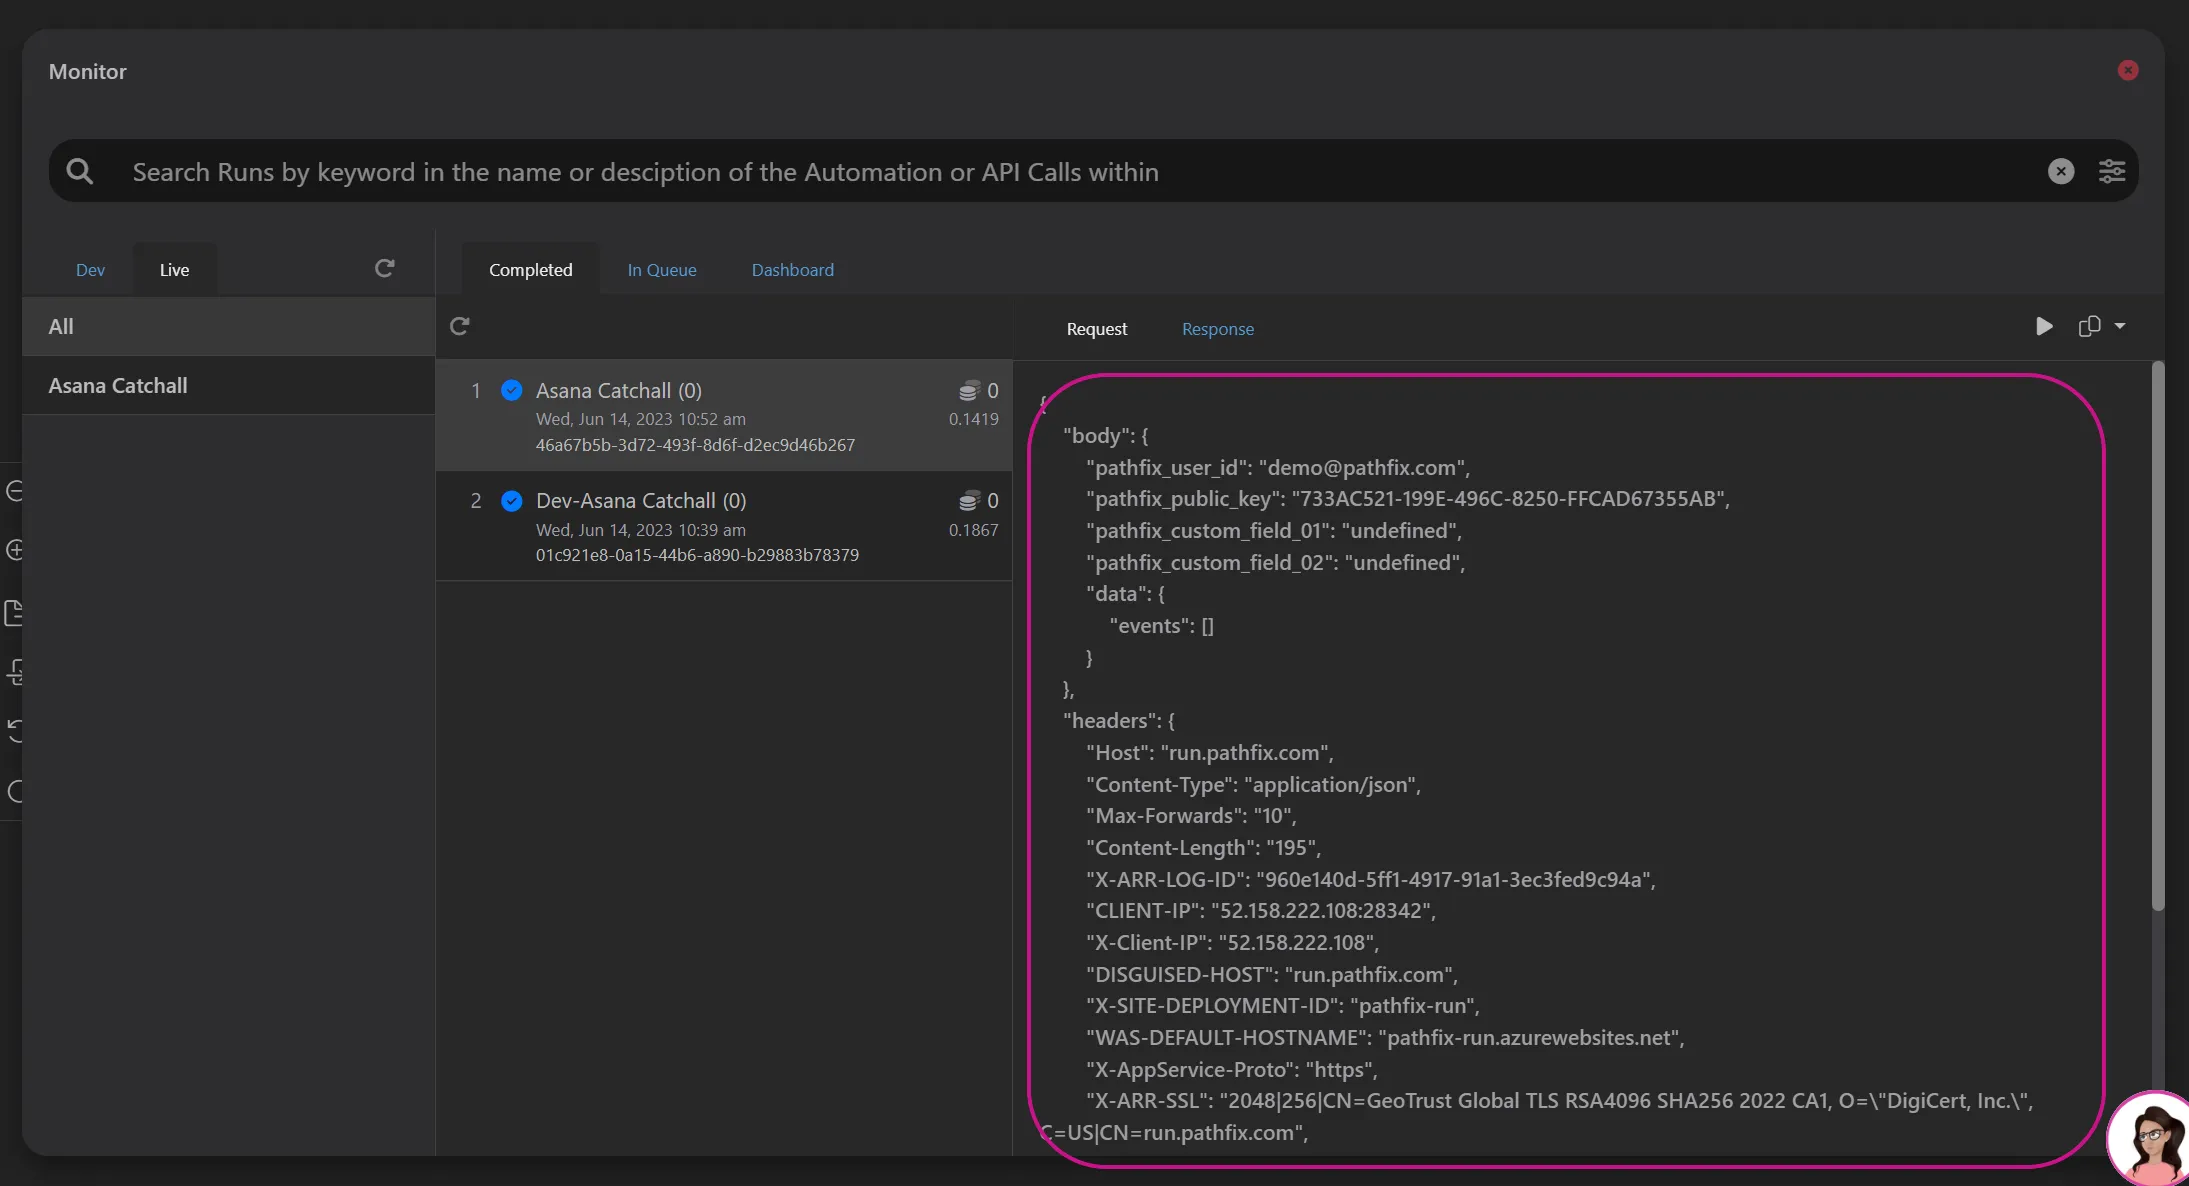
Task: Close the Monitor window with the red button
Action: click(x=2127, y=70)
